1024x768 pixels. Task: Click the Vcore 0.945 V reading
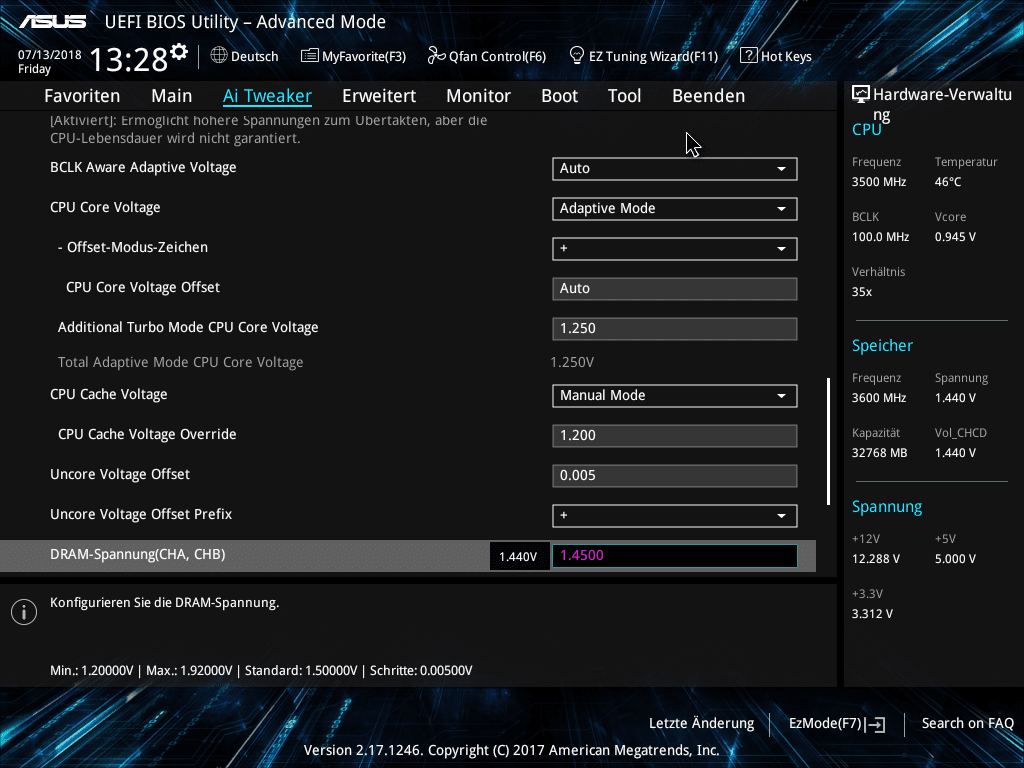click(x=955, y=237)
